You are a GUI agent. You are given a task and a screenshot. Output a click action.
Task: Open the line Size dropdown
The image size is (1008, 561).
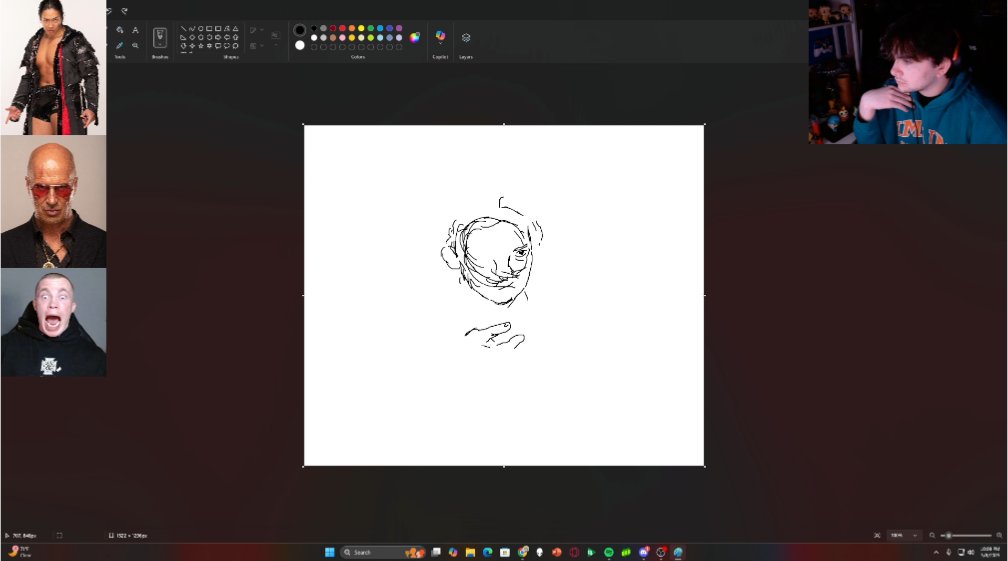point(276,39)
